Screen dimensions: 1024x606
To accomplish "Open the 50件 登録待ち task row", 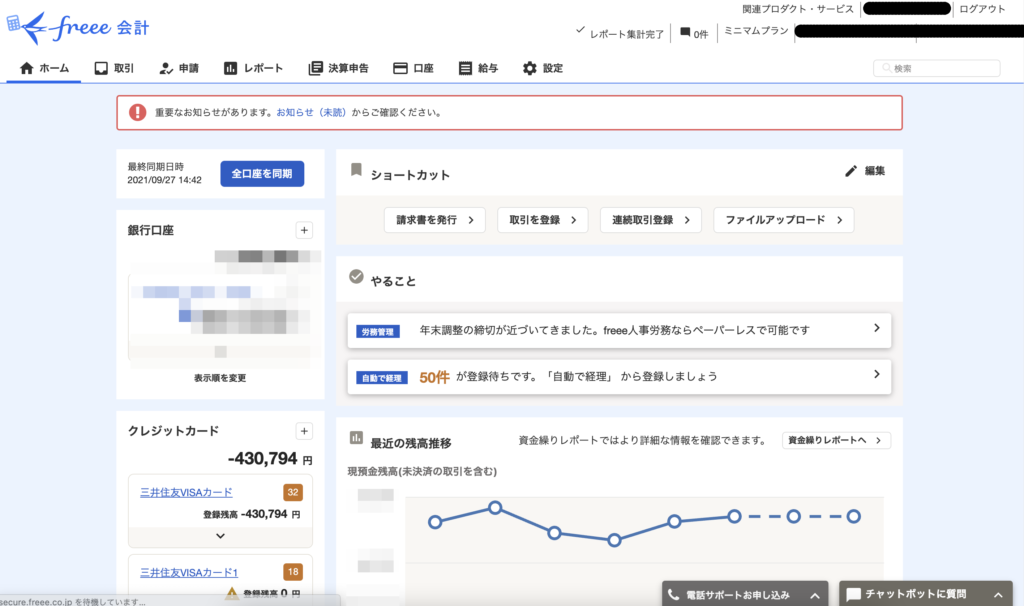I will 619,377.
